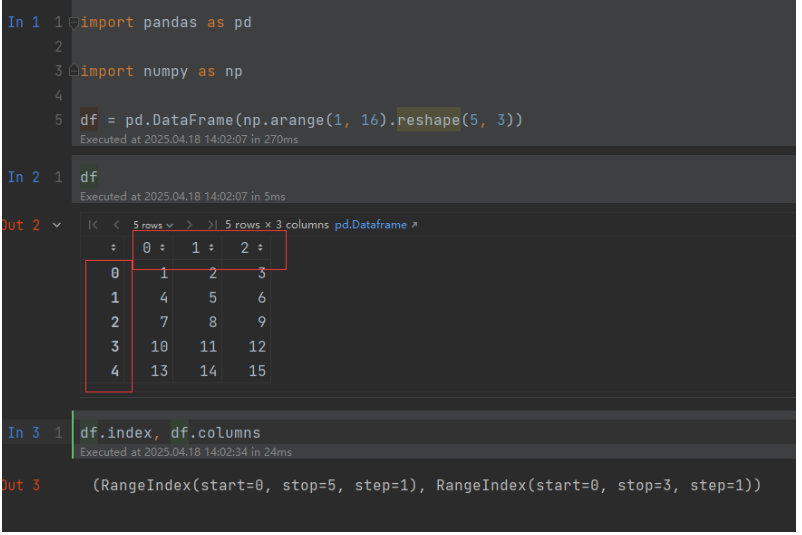The width and height of the screenshot is (802, 535).
Task: Collapse the Out 2 output with its chevron
Action: [57, 225]
